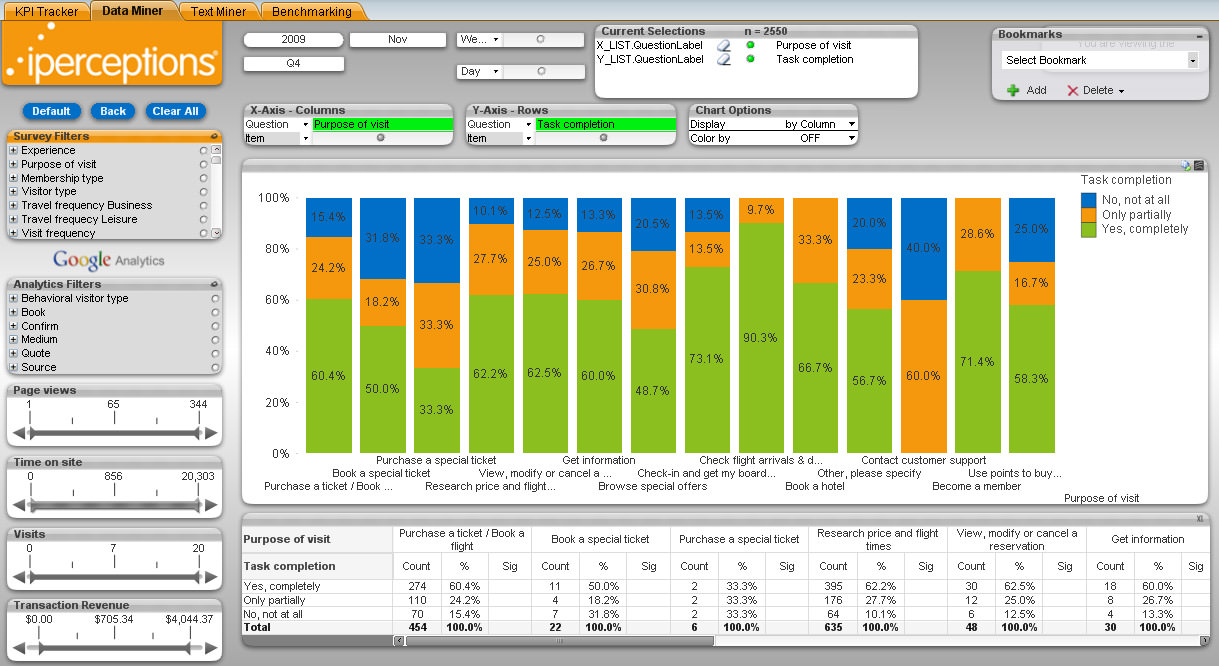
Task: Click the red X Delete bookmark icon
Action: [x=1073, y=90]
